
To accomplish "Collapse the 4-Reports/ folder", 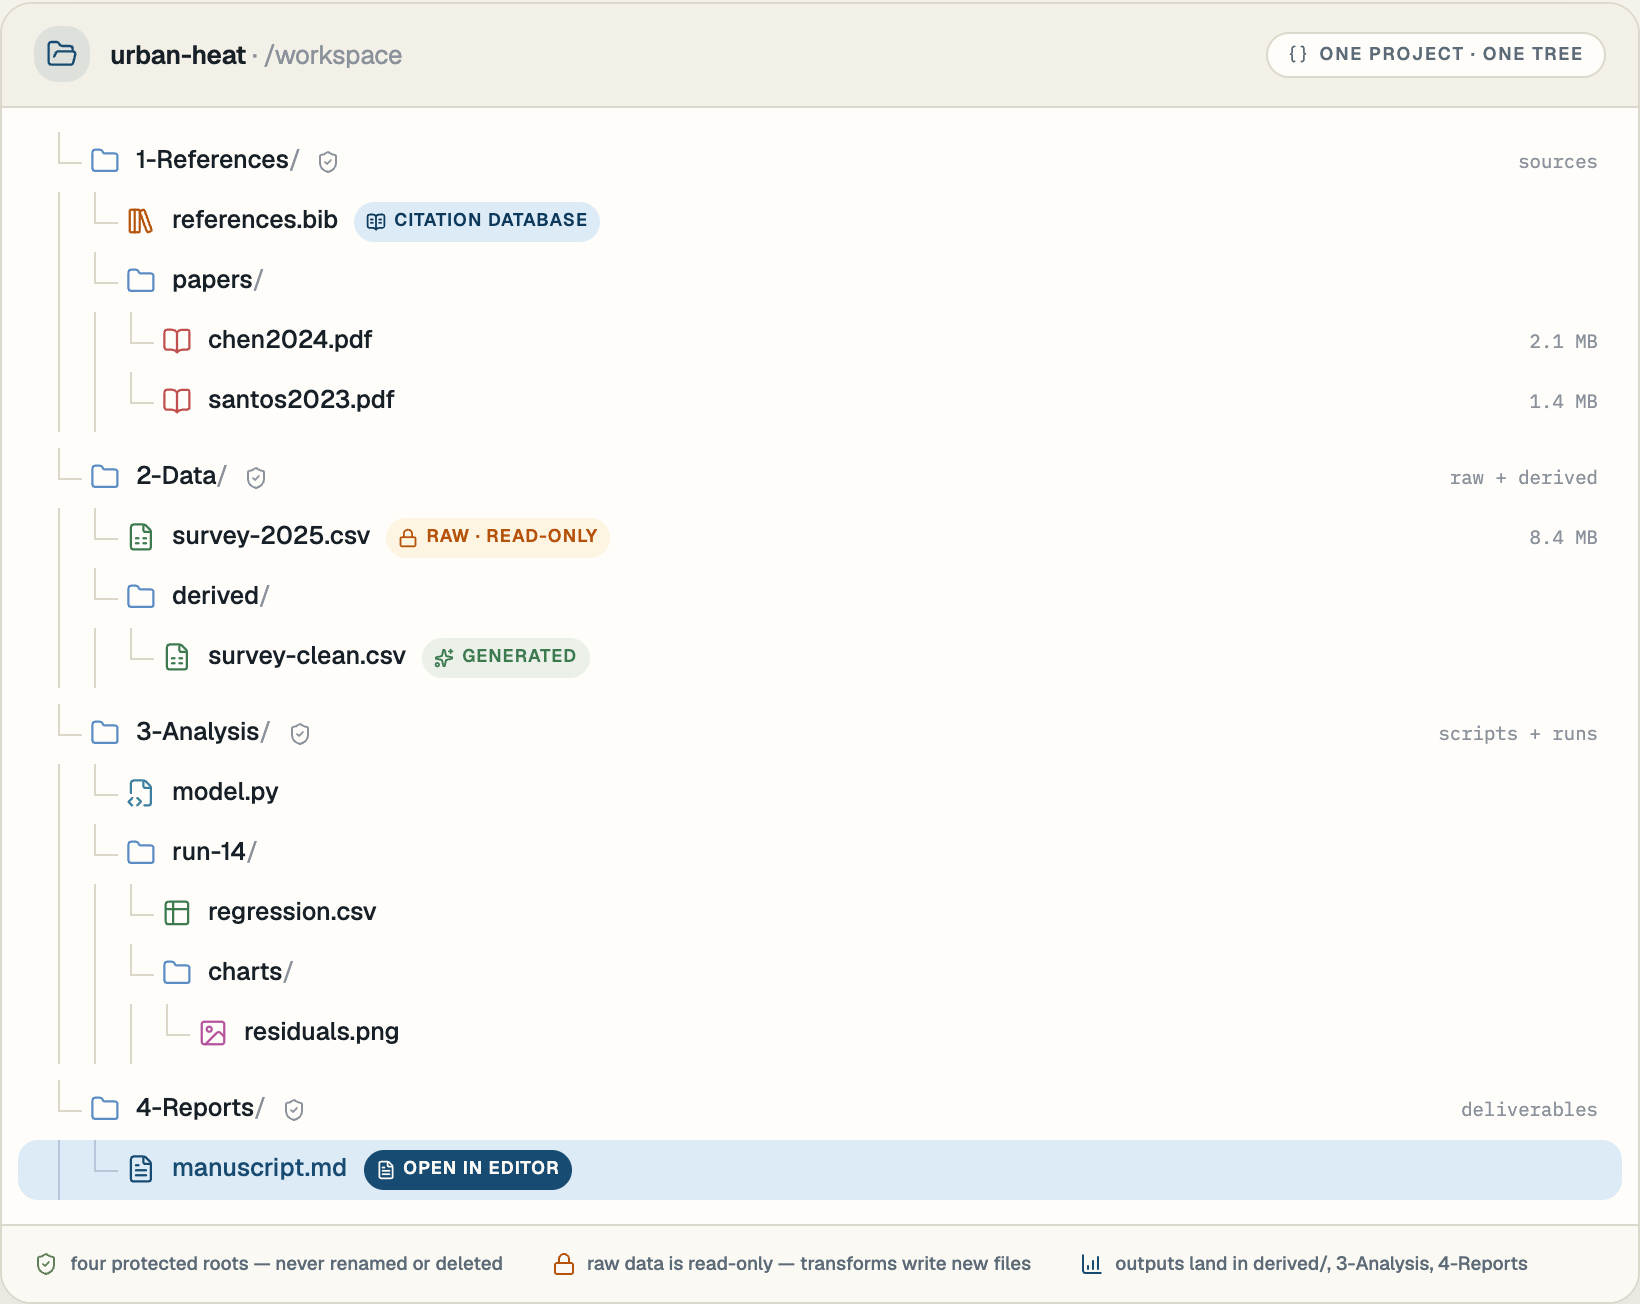I will coord(105,1109).
